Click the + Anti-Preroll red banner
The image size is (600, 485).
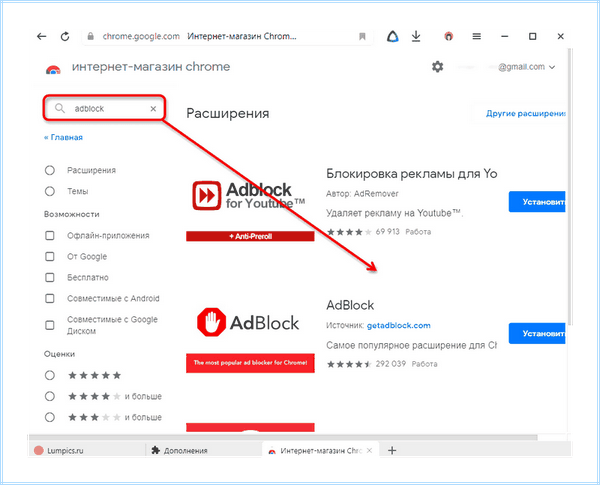point(250,236)
